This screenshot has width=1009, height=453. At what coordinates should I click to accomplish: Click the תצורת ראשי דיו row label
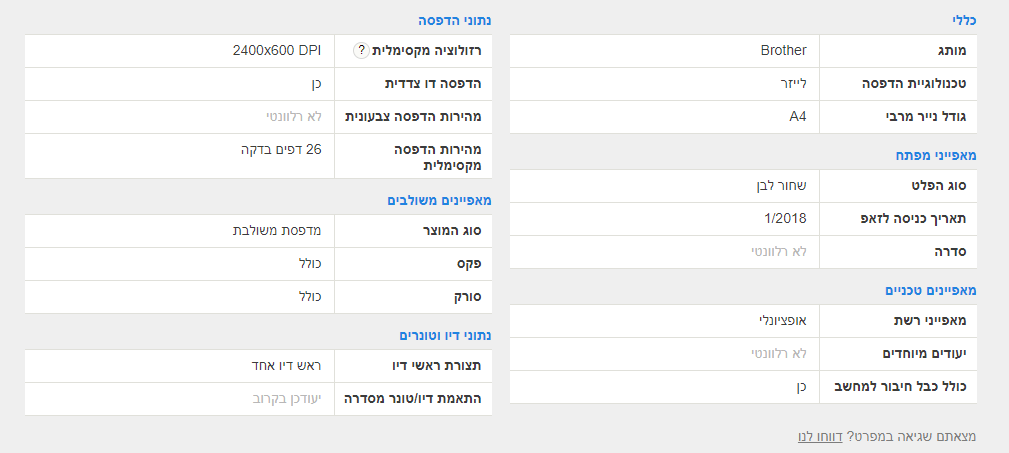438,365
